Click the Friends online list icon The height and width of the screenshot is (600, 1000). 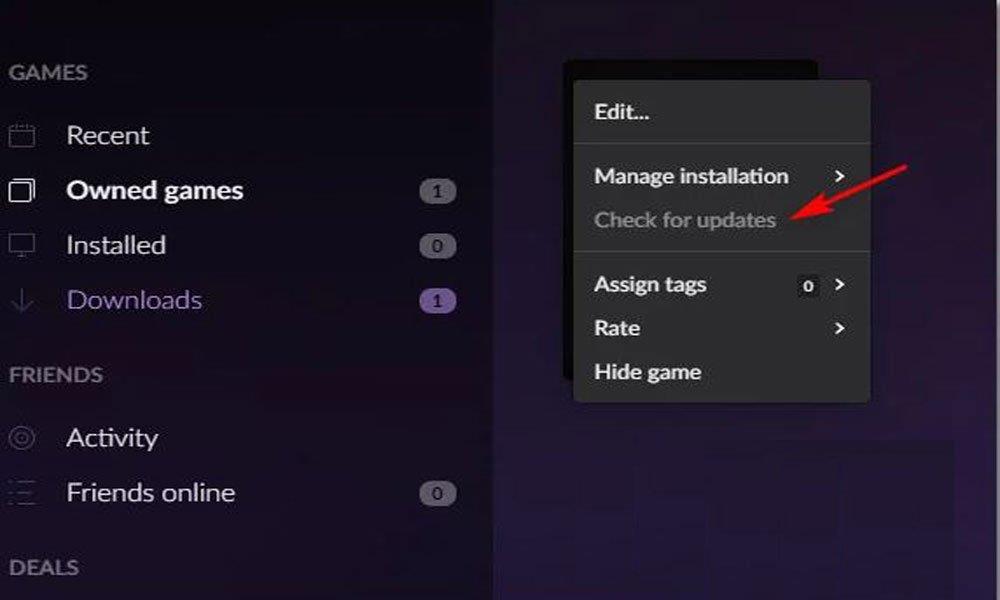(22, 493)
